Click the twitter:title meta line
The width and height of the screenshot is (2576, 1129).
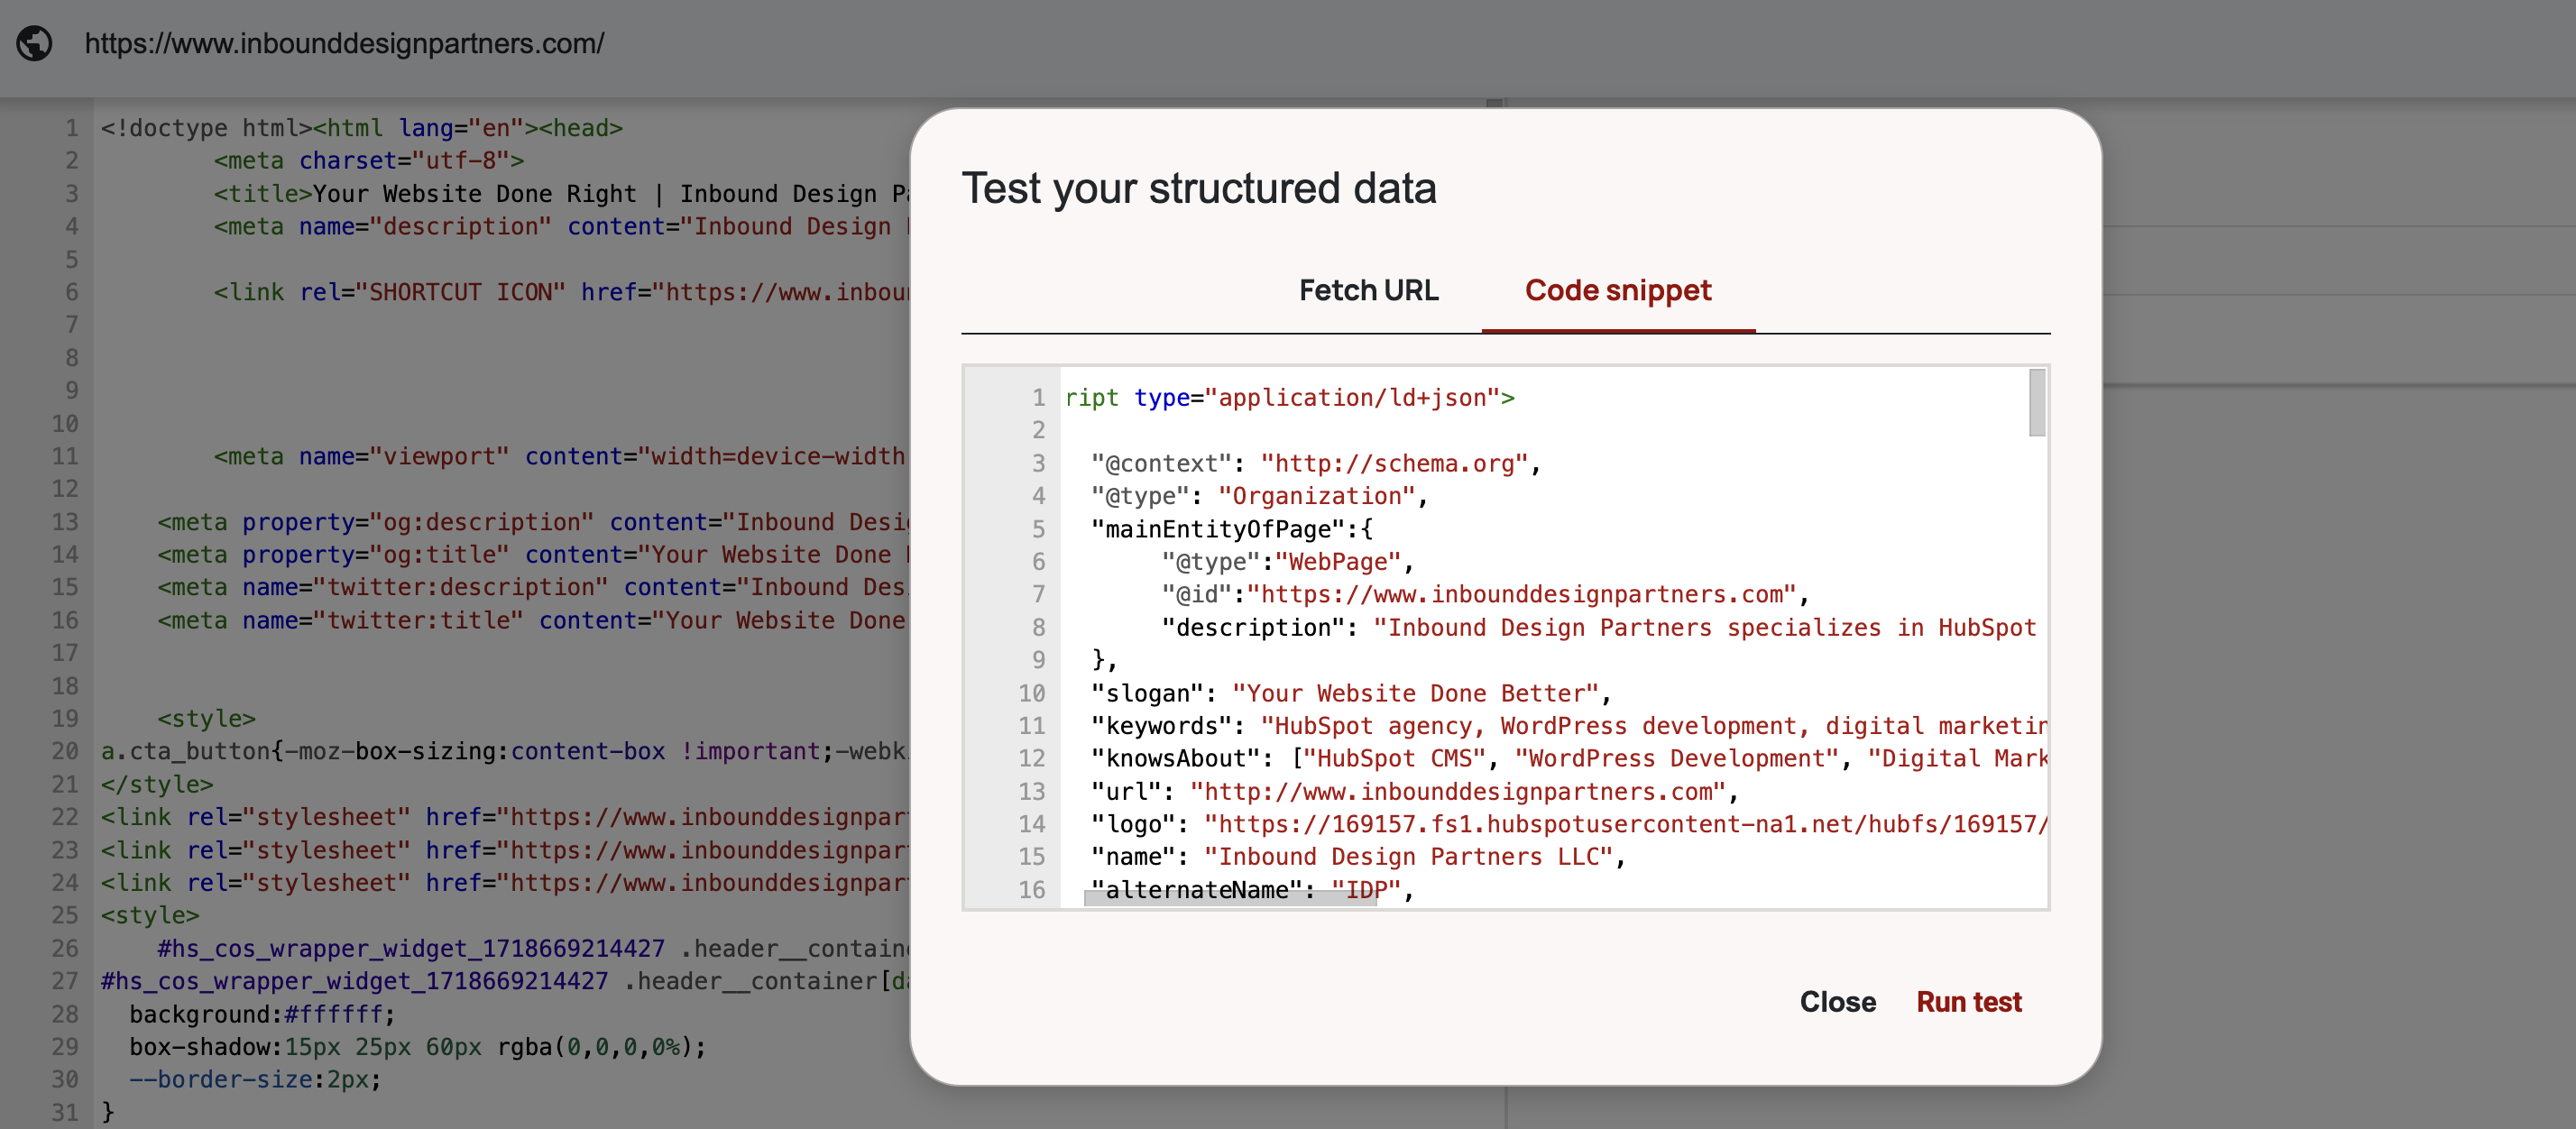click(531, 620)
